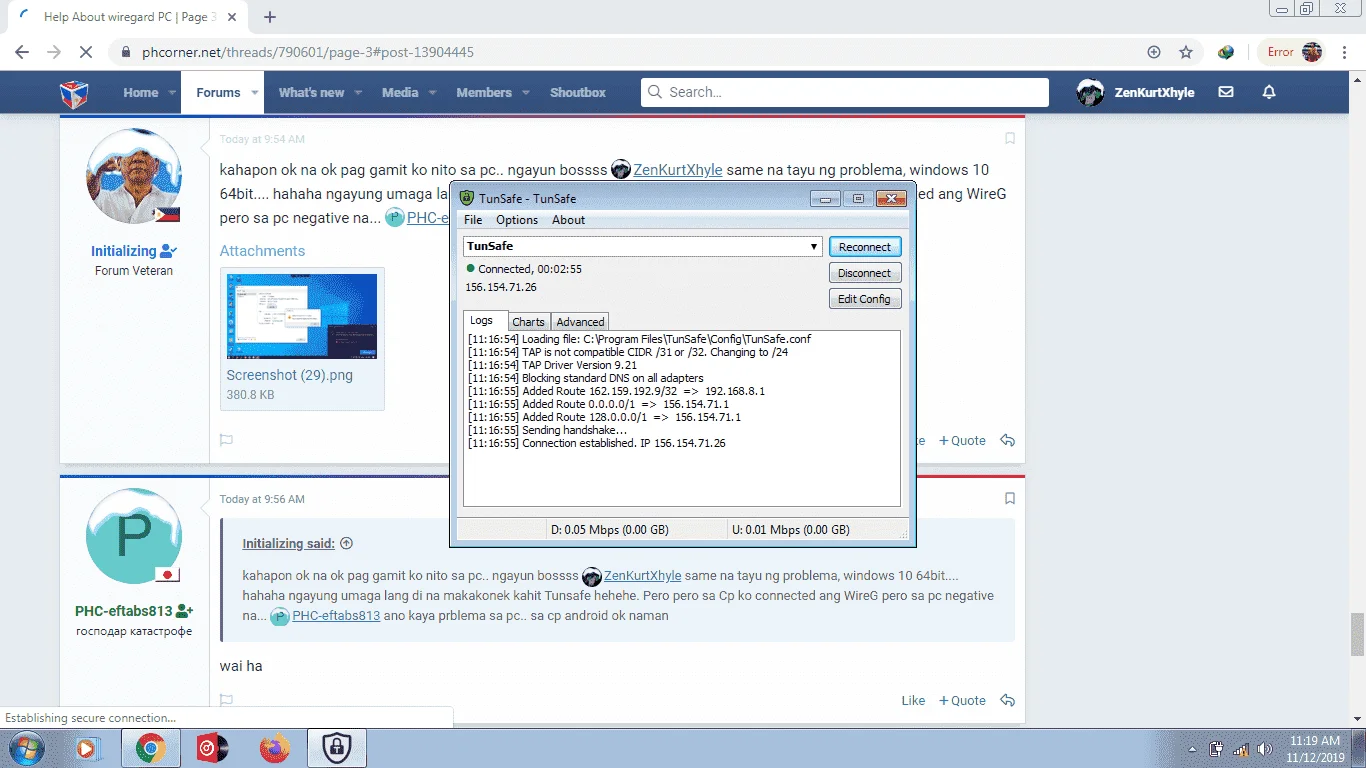This screenshot has height=768, width=1366.
Task: Open the Shoutbox link
Action: pos(578,92)
